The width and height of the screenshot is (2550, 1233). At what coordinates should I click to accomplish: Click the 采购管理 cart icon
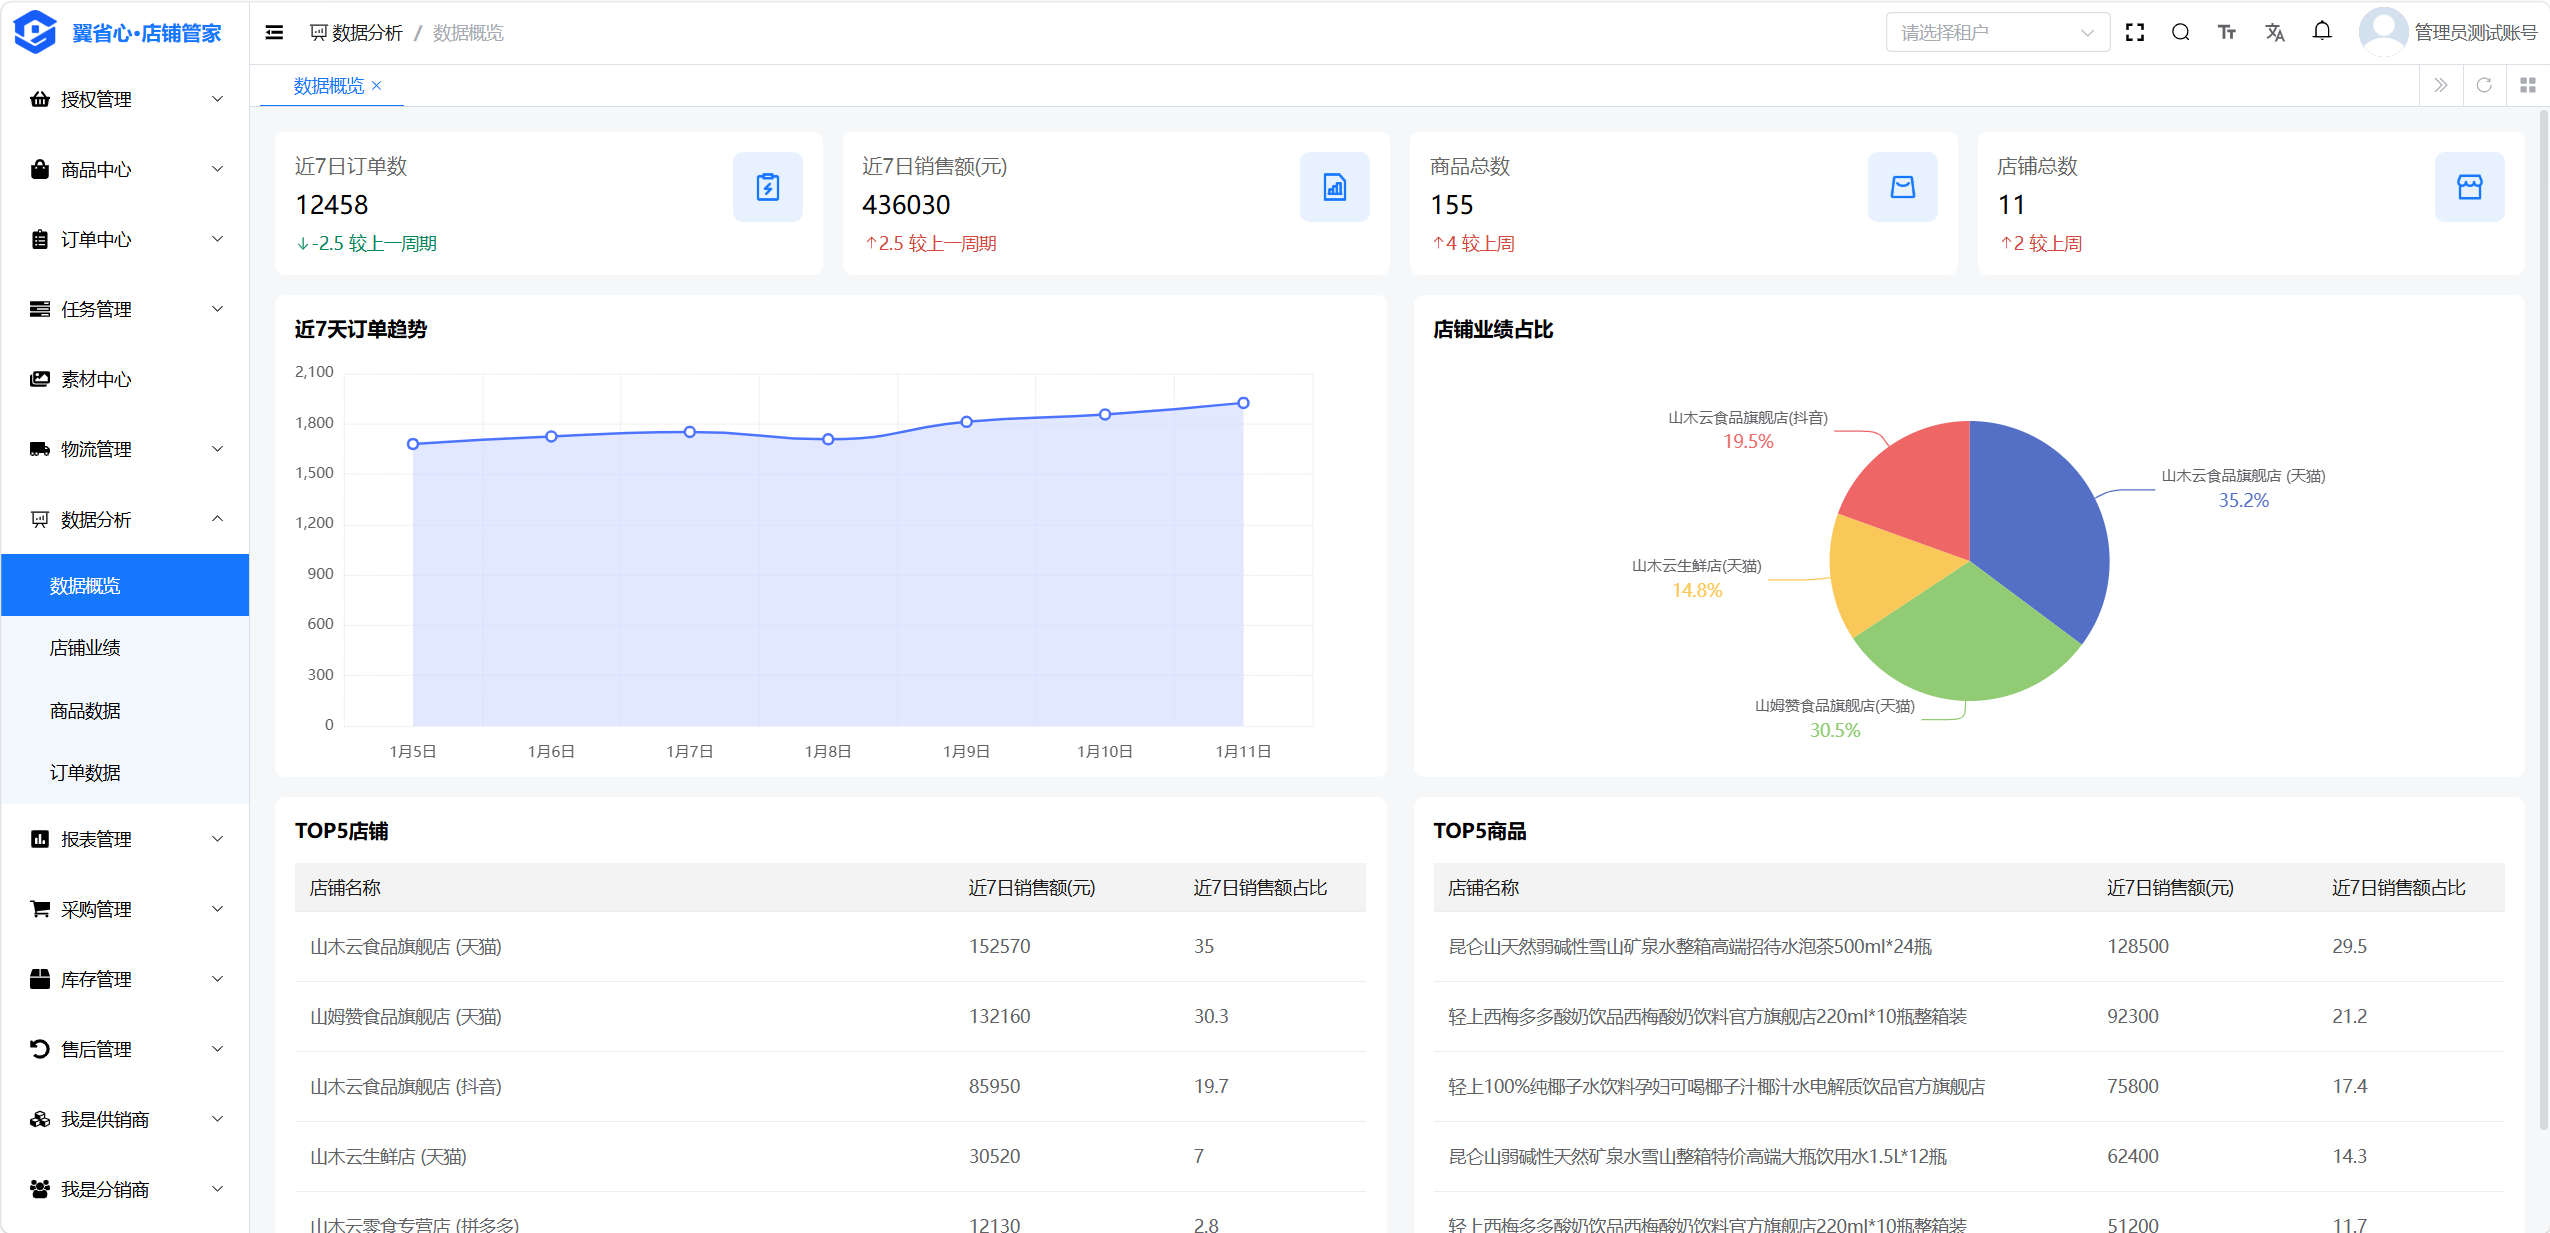pyautogui.click(x=40, y=909)
